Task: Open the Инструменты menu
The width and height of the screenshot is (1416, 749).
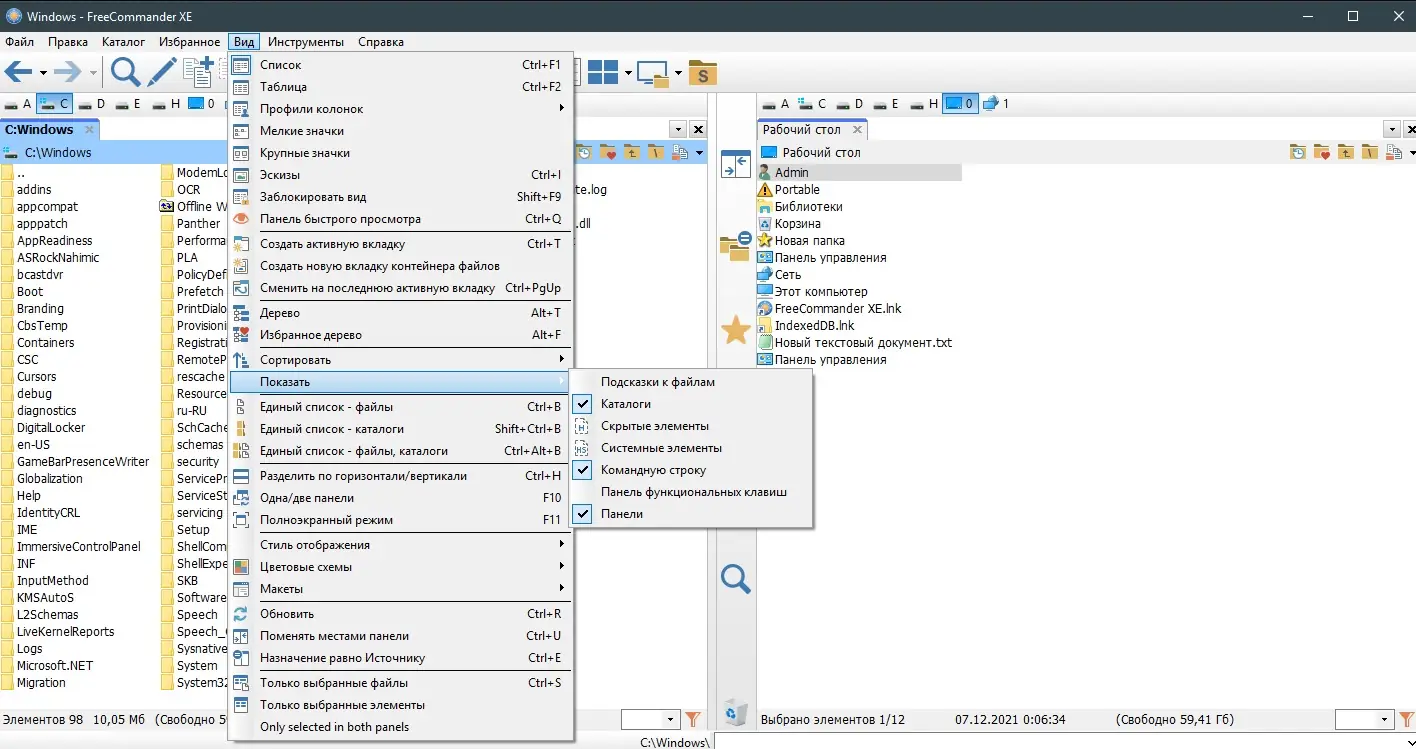Action: pyautogui.click(x=305, y=42)
